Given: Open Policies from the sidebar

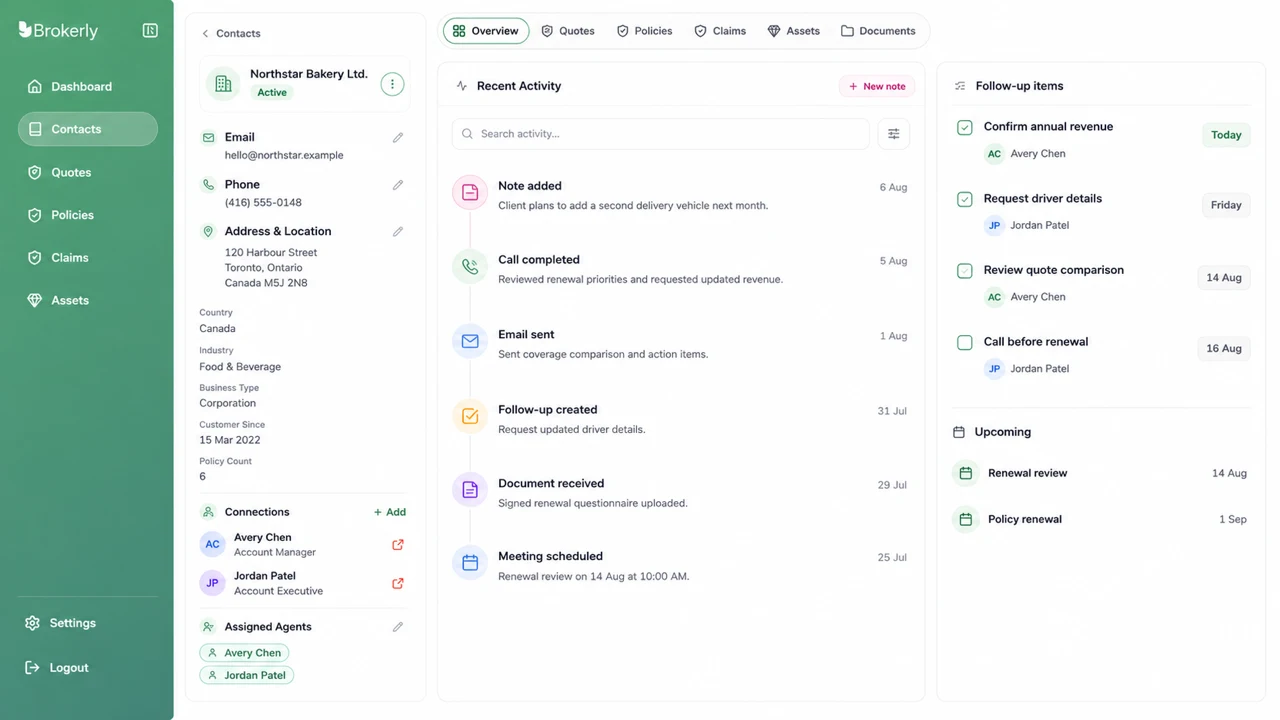Looking at the screenshot, I should coord(87,215).
